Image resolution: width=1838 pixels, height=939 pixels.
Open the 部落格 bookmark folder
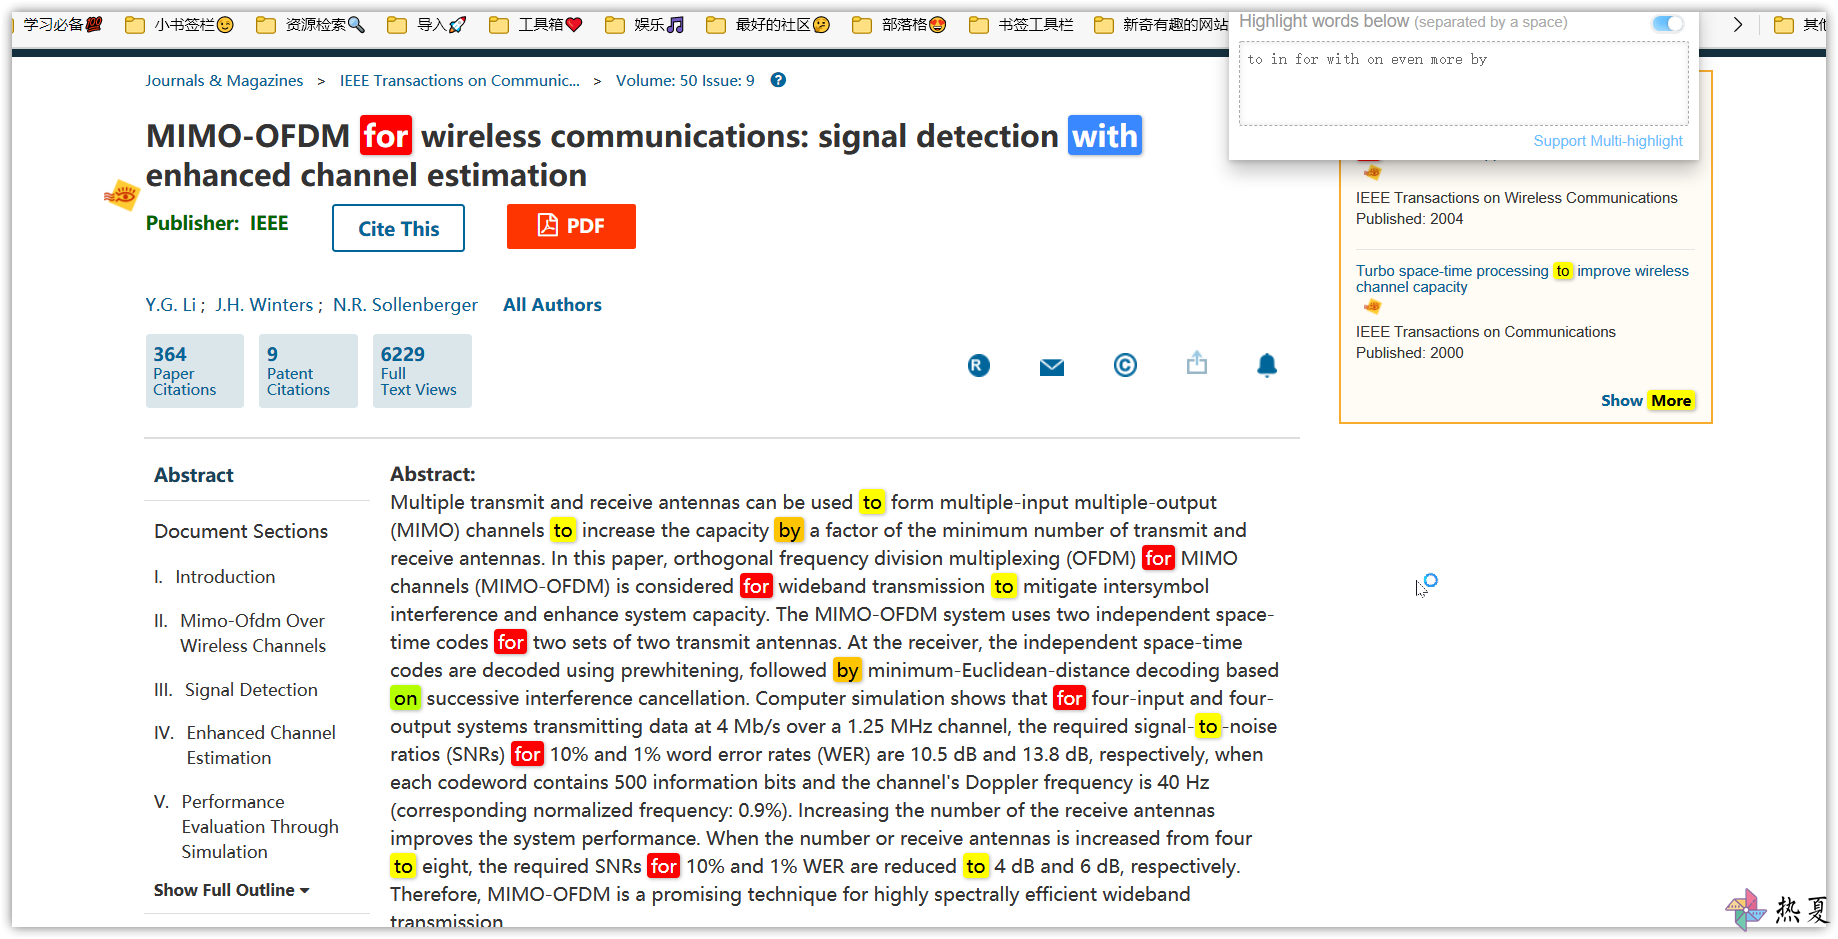(899, 24)
